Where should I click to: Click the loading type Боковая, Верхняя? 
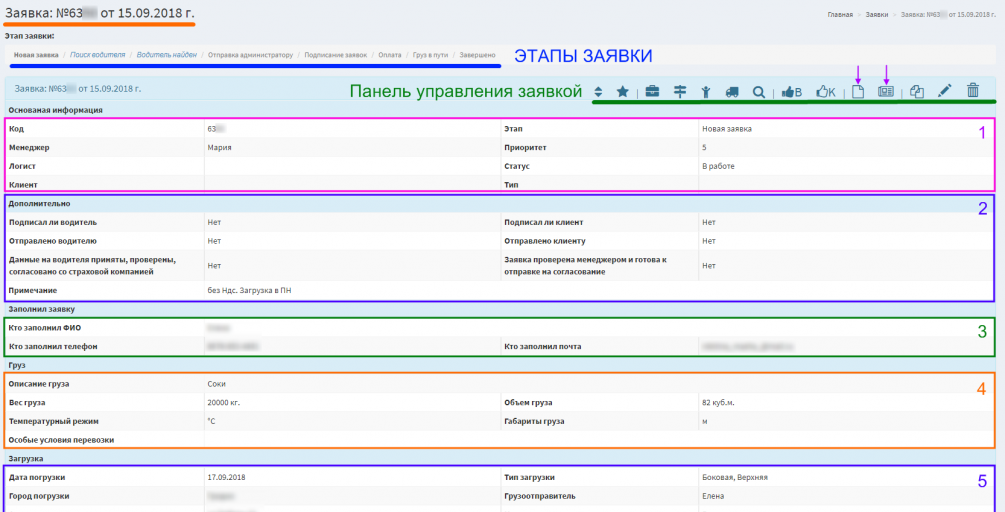pyautogui.click(x=735, y=477)
